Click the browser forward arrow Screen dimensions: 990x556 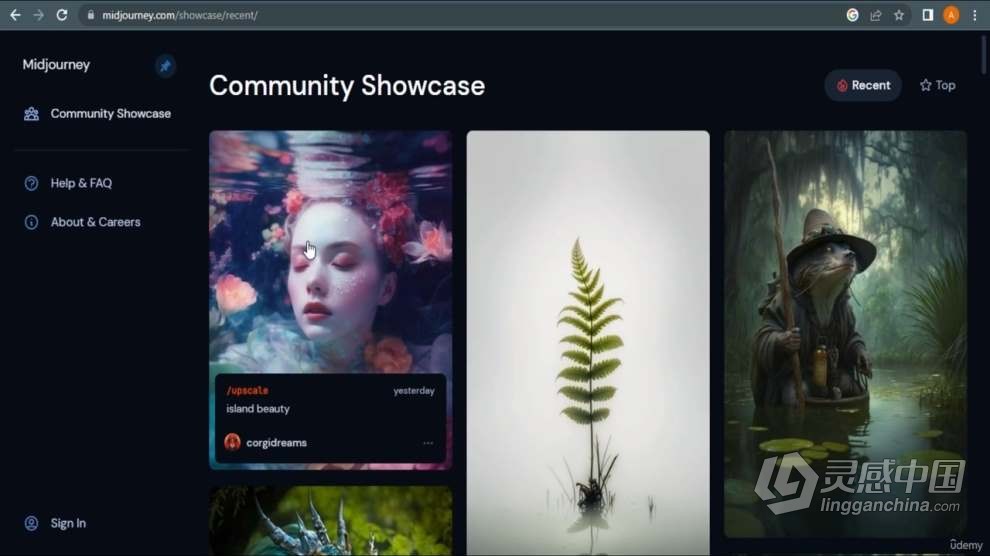pos(39,15)
